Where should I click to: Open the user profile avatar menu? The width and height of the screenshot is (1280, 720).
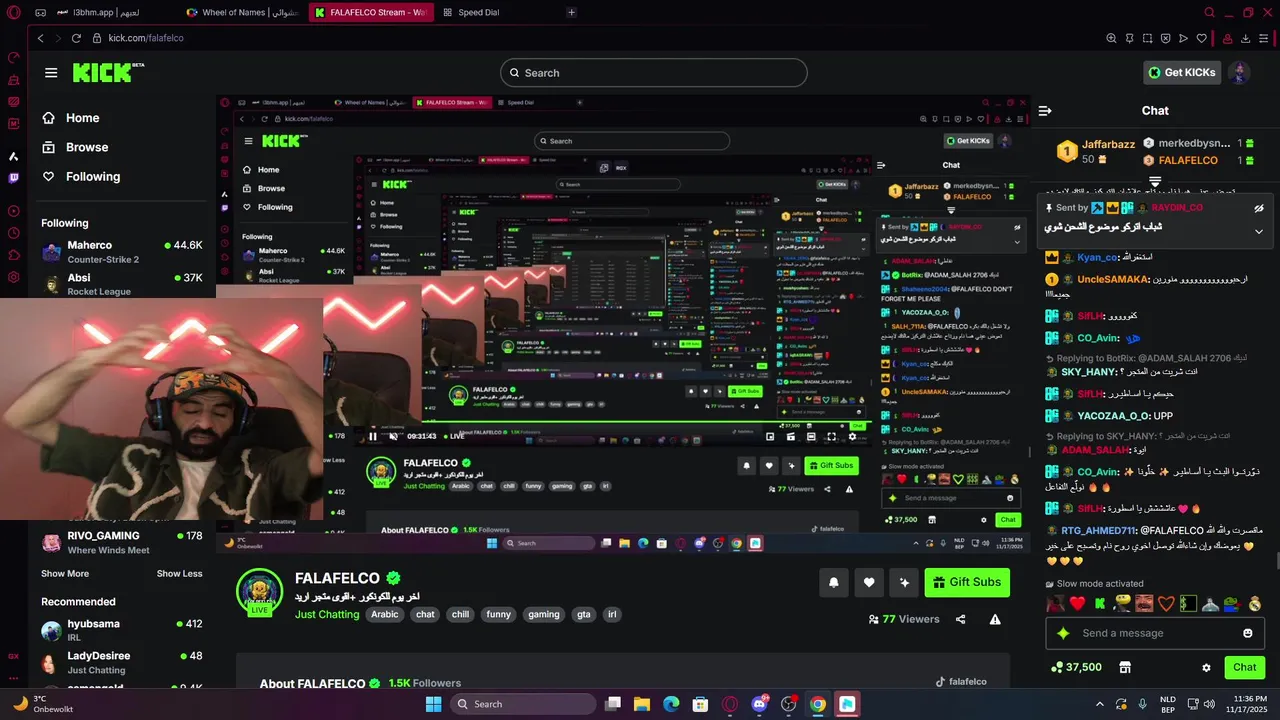pos(1239,72)
